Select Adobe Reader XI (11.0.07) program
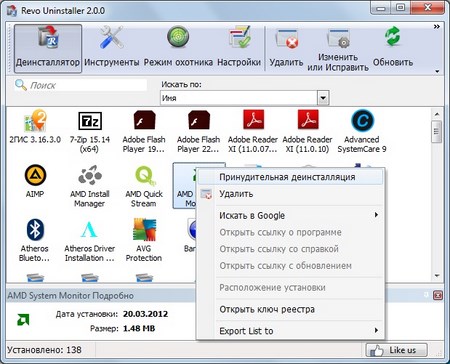Image resolution: width=450 pixels, height=364 pixels. (253, 132)
